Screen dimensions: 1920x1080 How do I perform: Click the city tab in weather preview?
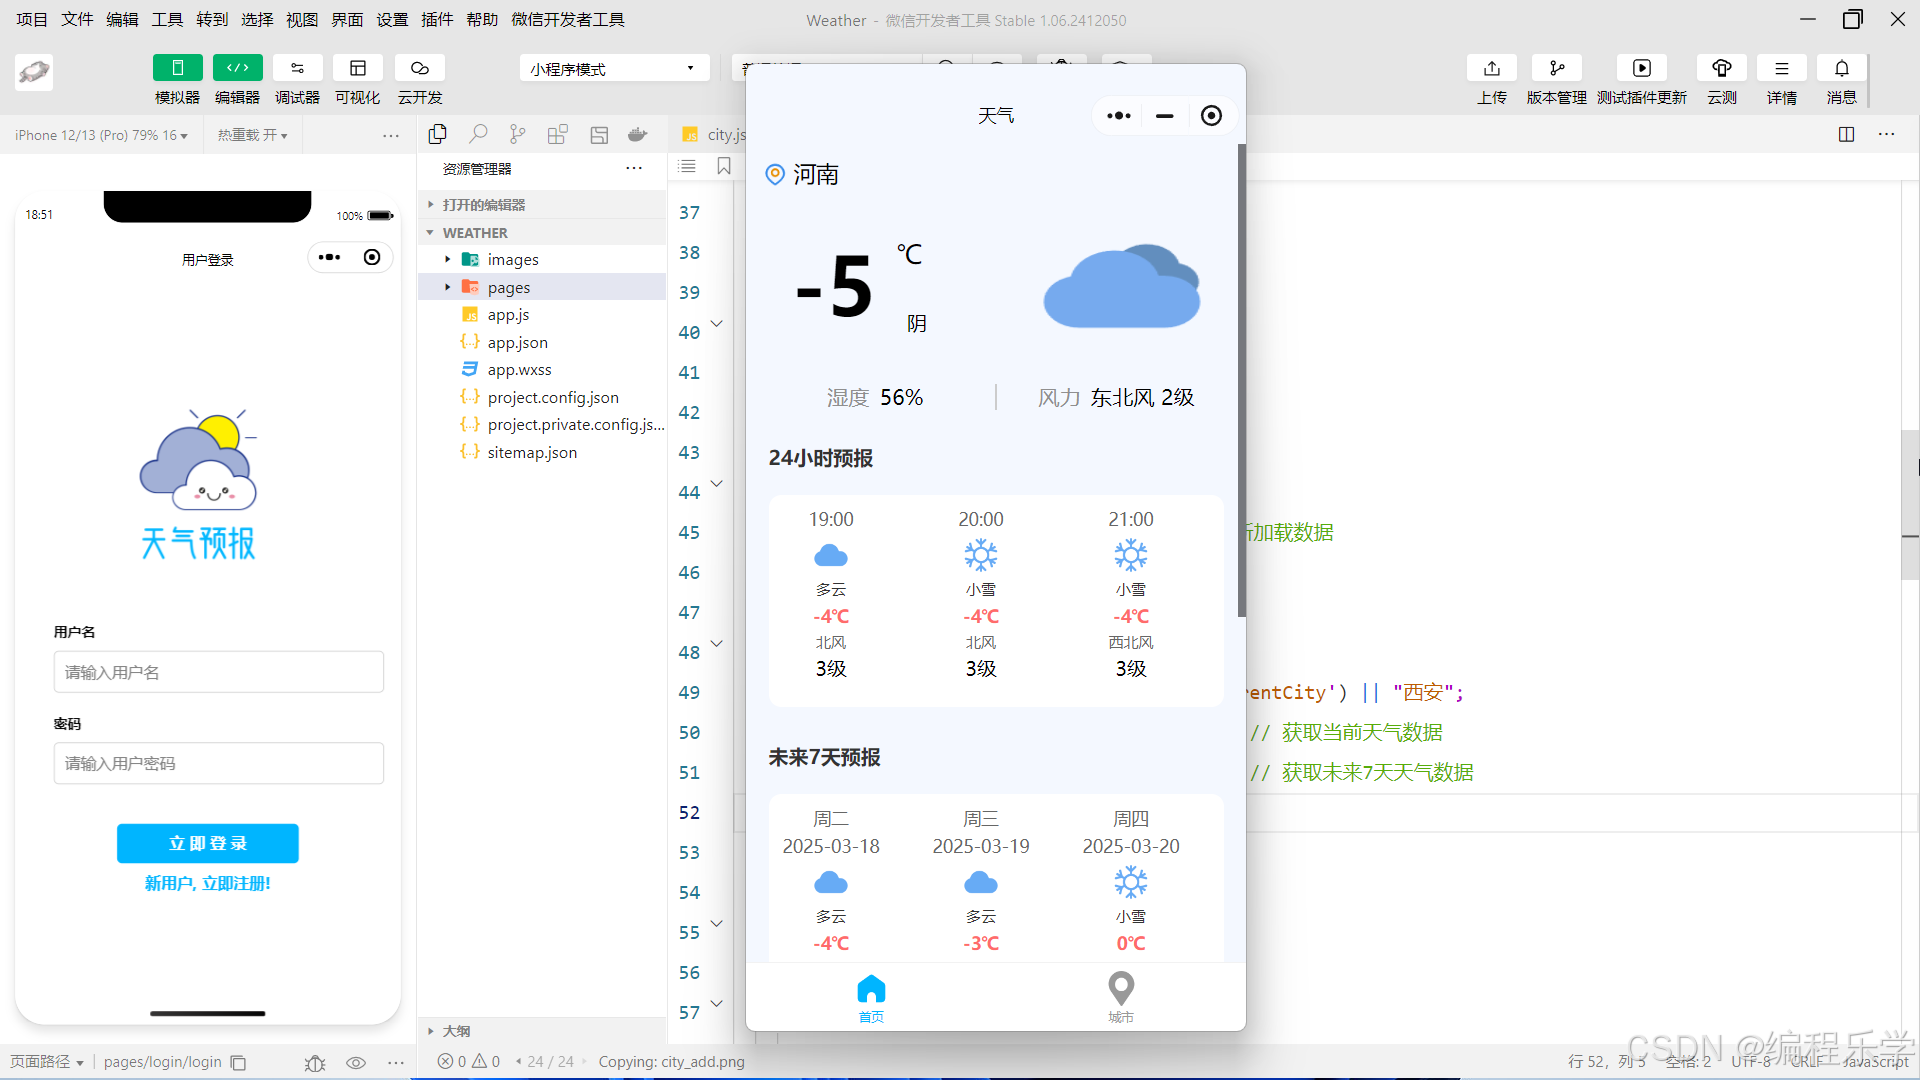click(x=1120, y=997)
